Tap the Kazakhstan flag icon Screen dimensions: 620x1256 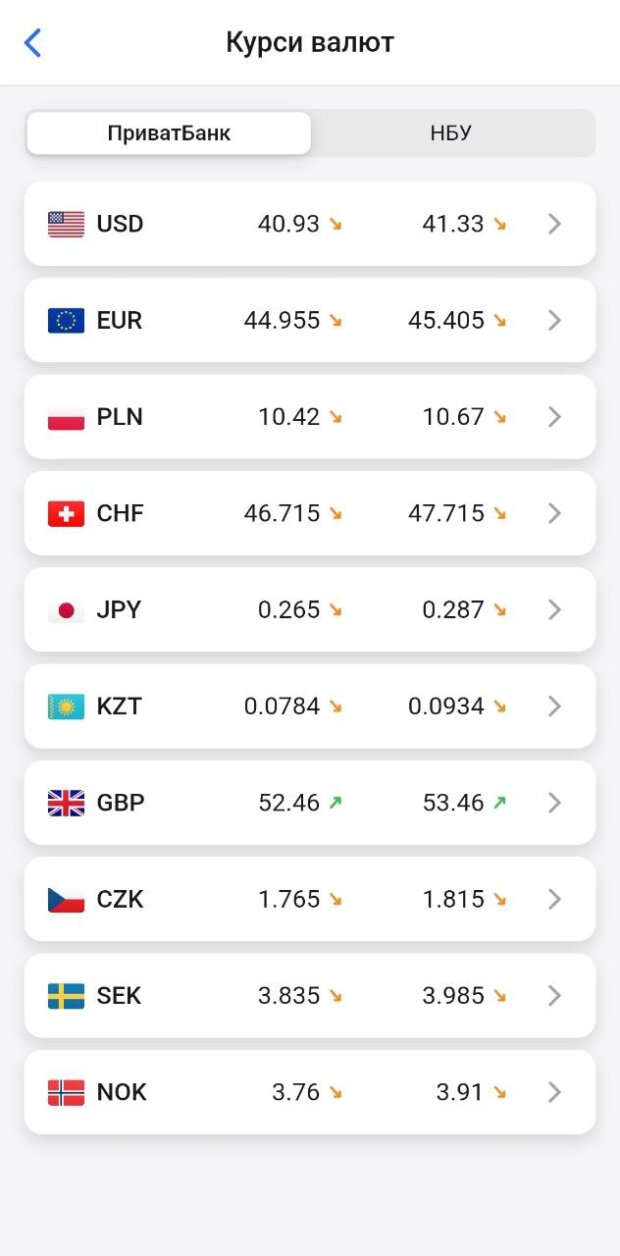[66, 707]
